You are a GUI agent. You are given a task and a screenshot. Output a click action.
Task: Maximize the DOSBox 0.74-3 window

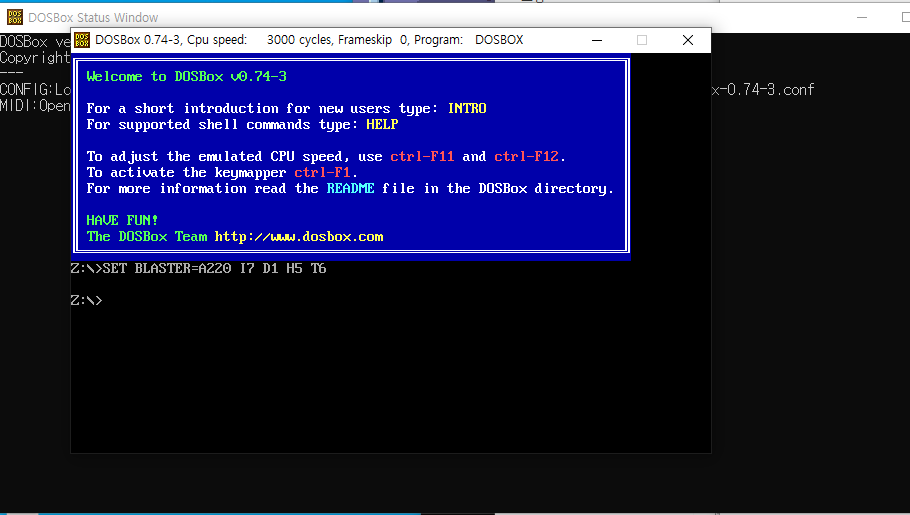coord(642,40)
